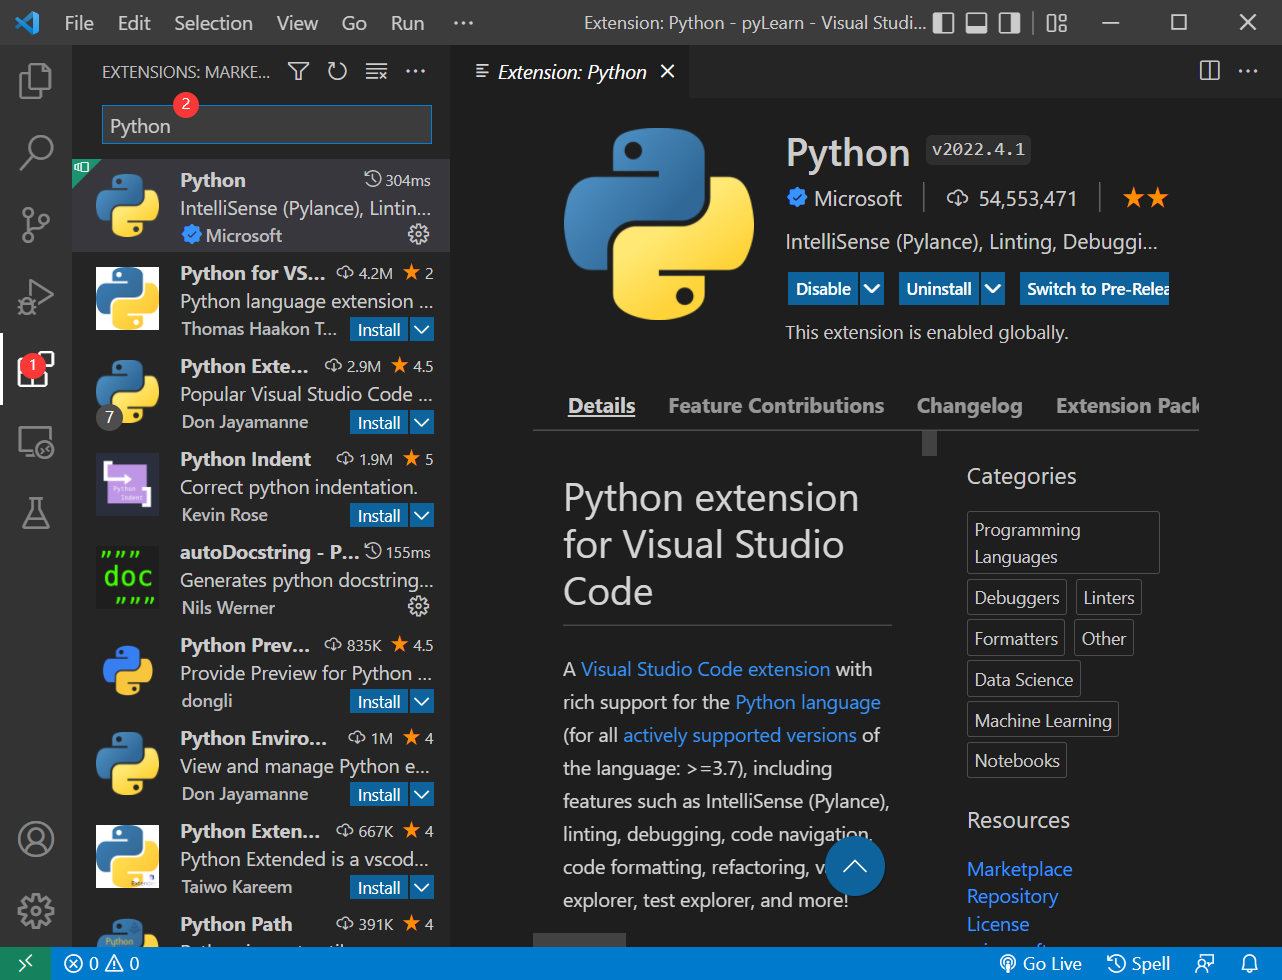Image resolution: width=1282 pixels, height=980 pixels.
Task: Show errors and warnings in status bar
Action: pyautogui.click(x=102, y=964)
